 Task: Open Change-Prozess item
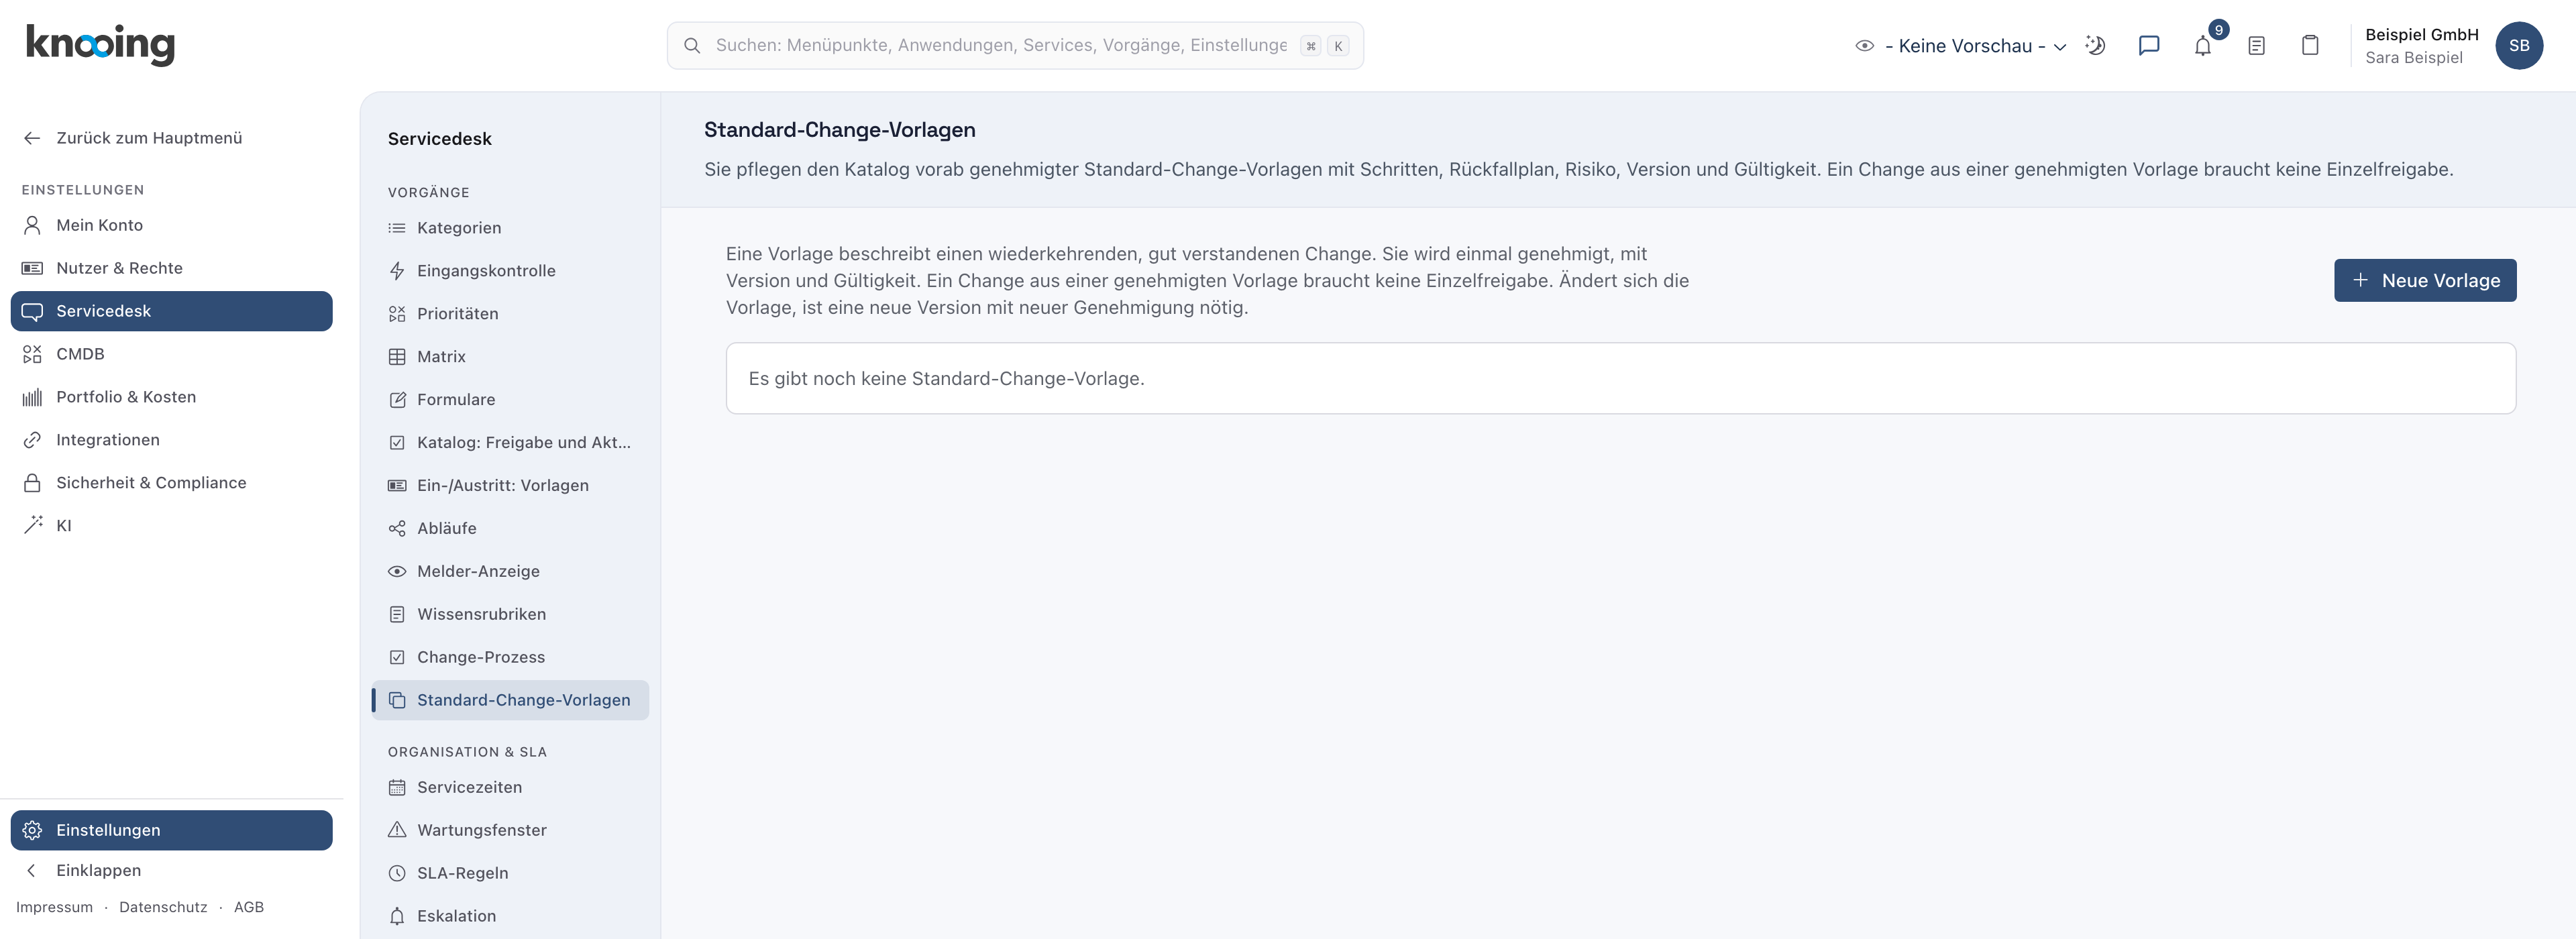(x=510, y=658)
